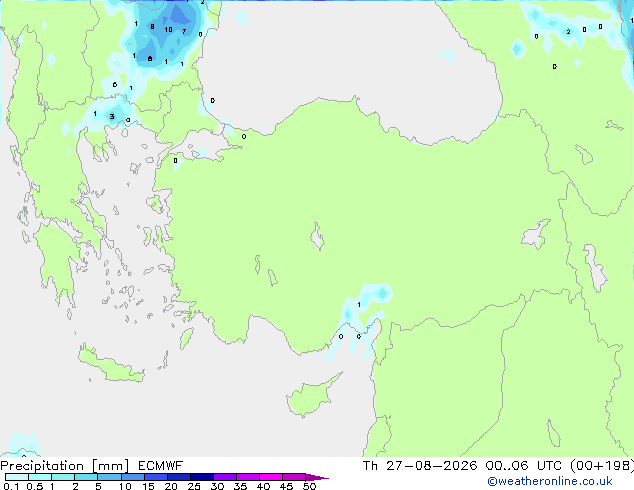The image size is (634, 490).
Task: Click the "8" value immediately left of 10
Action: pos(152,27)
